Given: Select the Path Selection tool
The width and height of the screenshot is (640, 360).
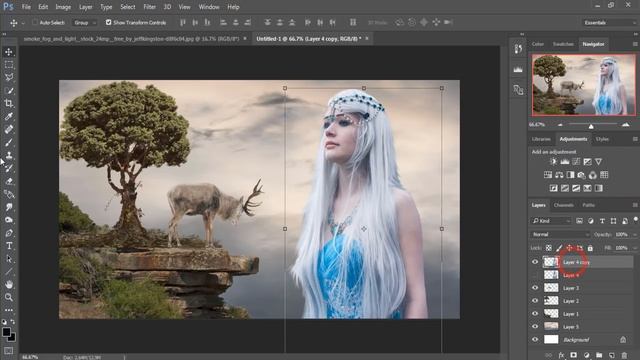Looking at the screenshot, I should (x=9, y=259).
